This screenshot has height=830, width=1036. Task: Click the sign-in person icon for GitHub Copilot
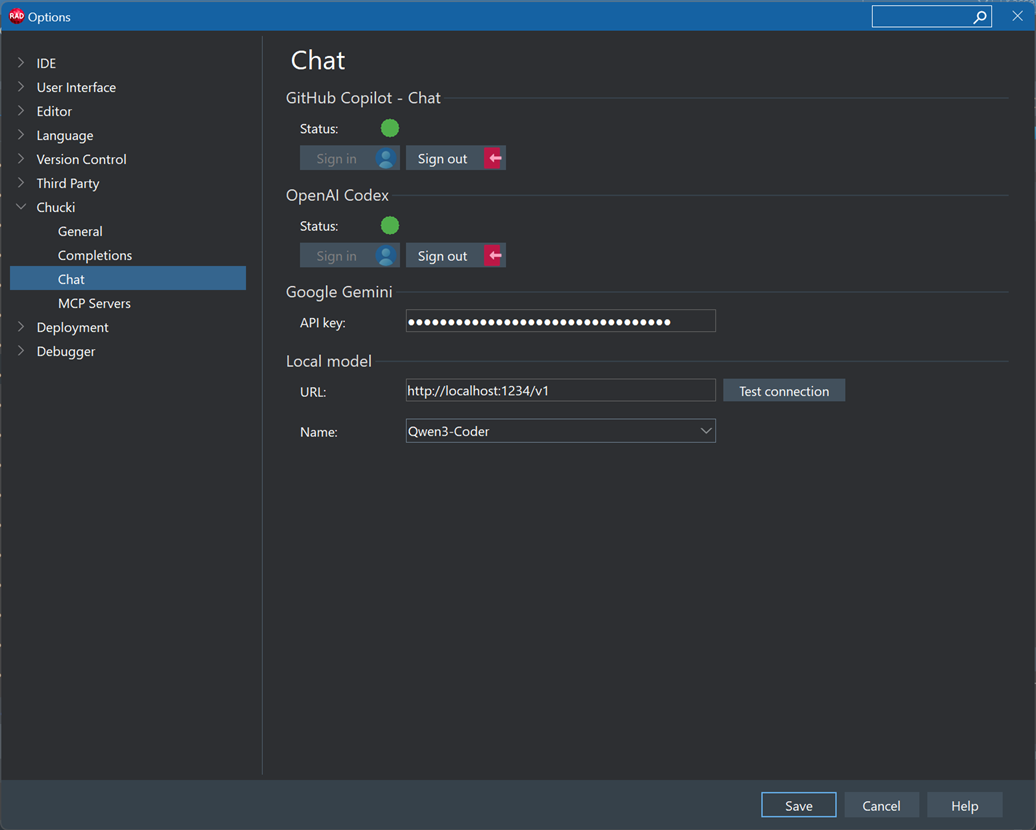pos(384,158)
